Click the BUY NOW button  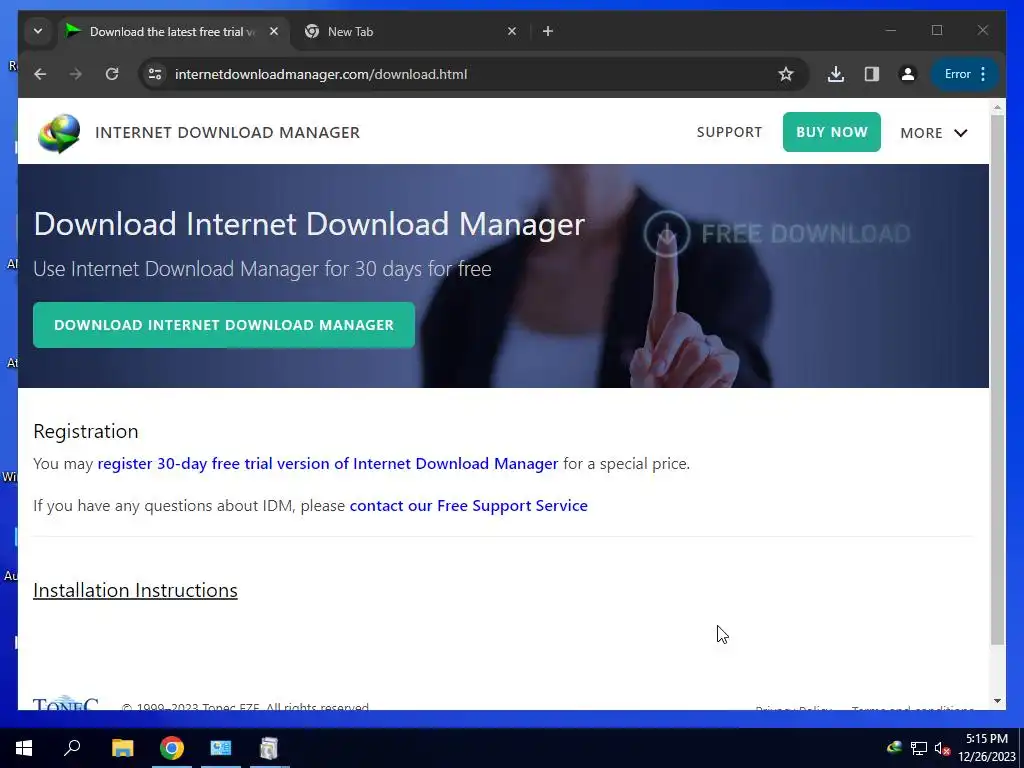pos(831,132)
